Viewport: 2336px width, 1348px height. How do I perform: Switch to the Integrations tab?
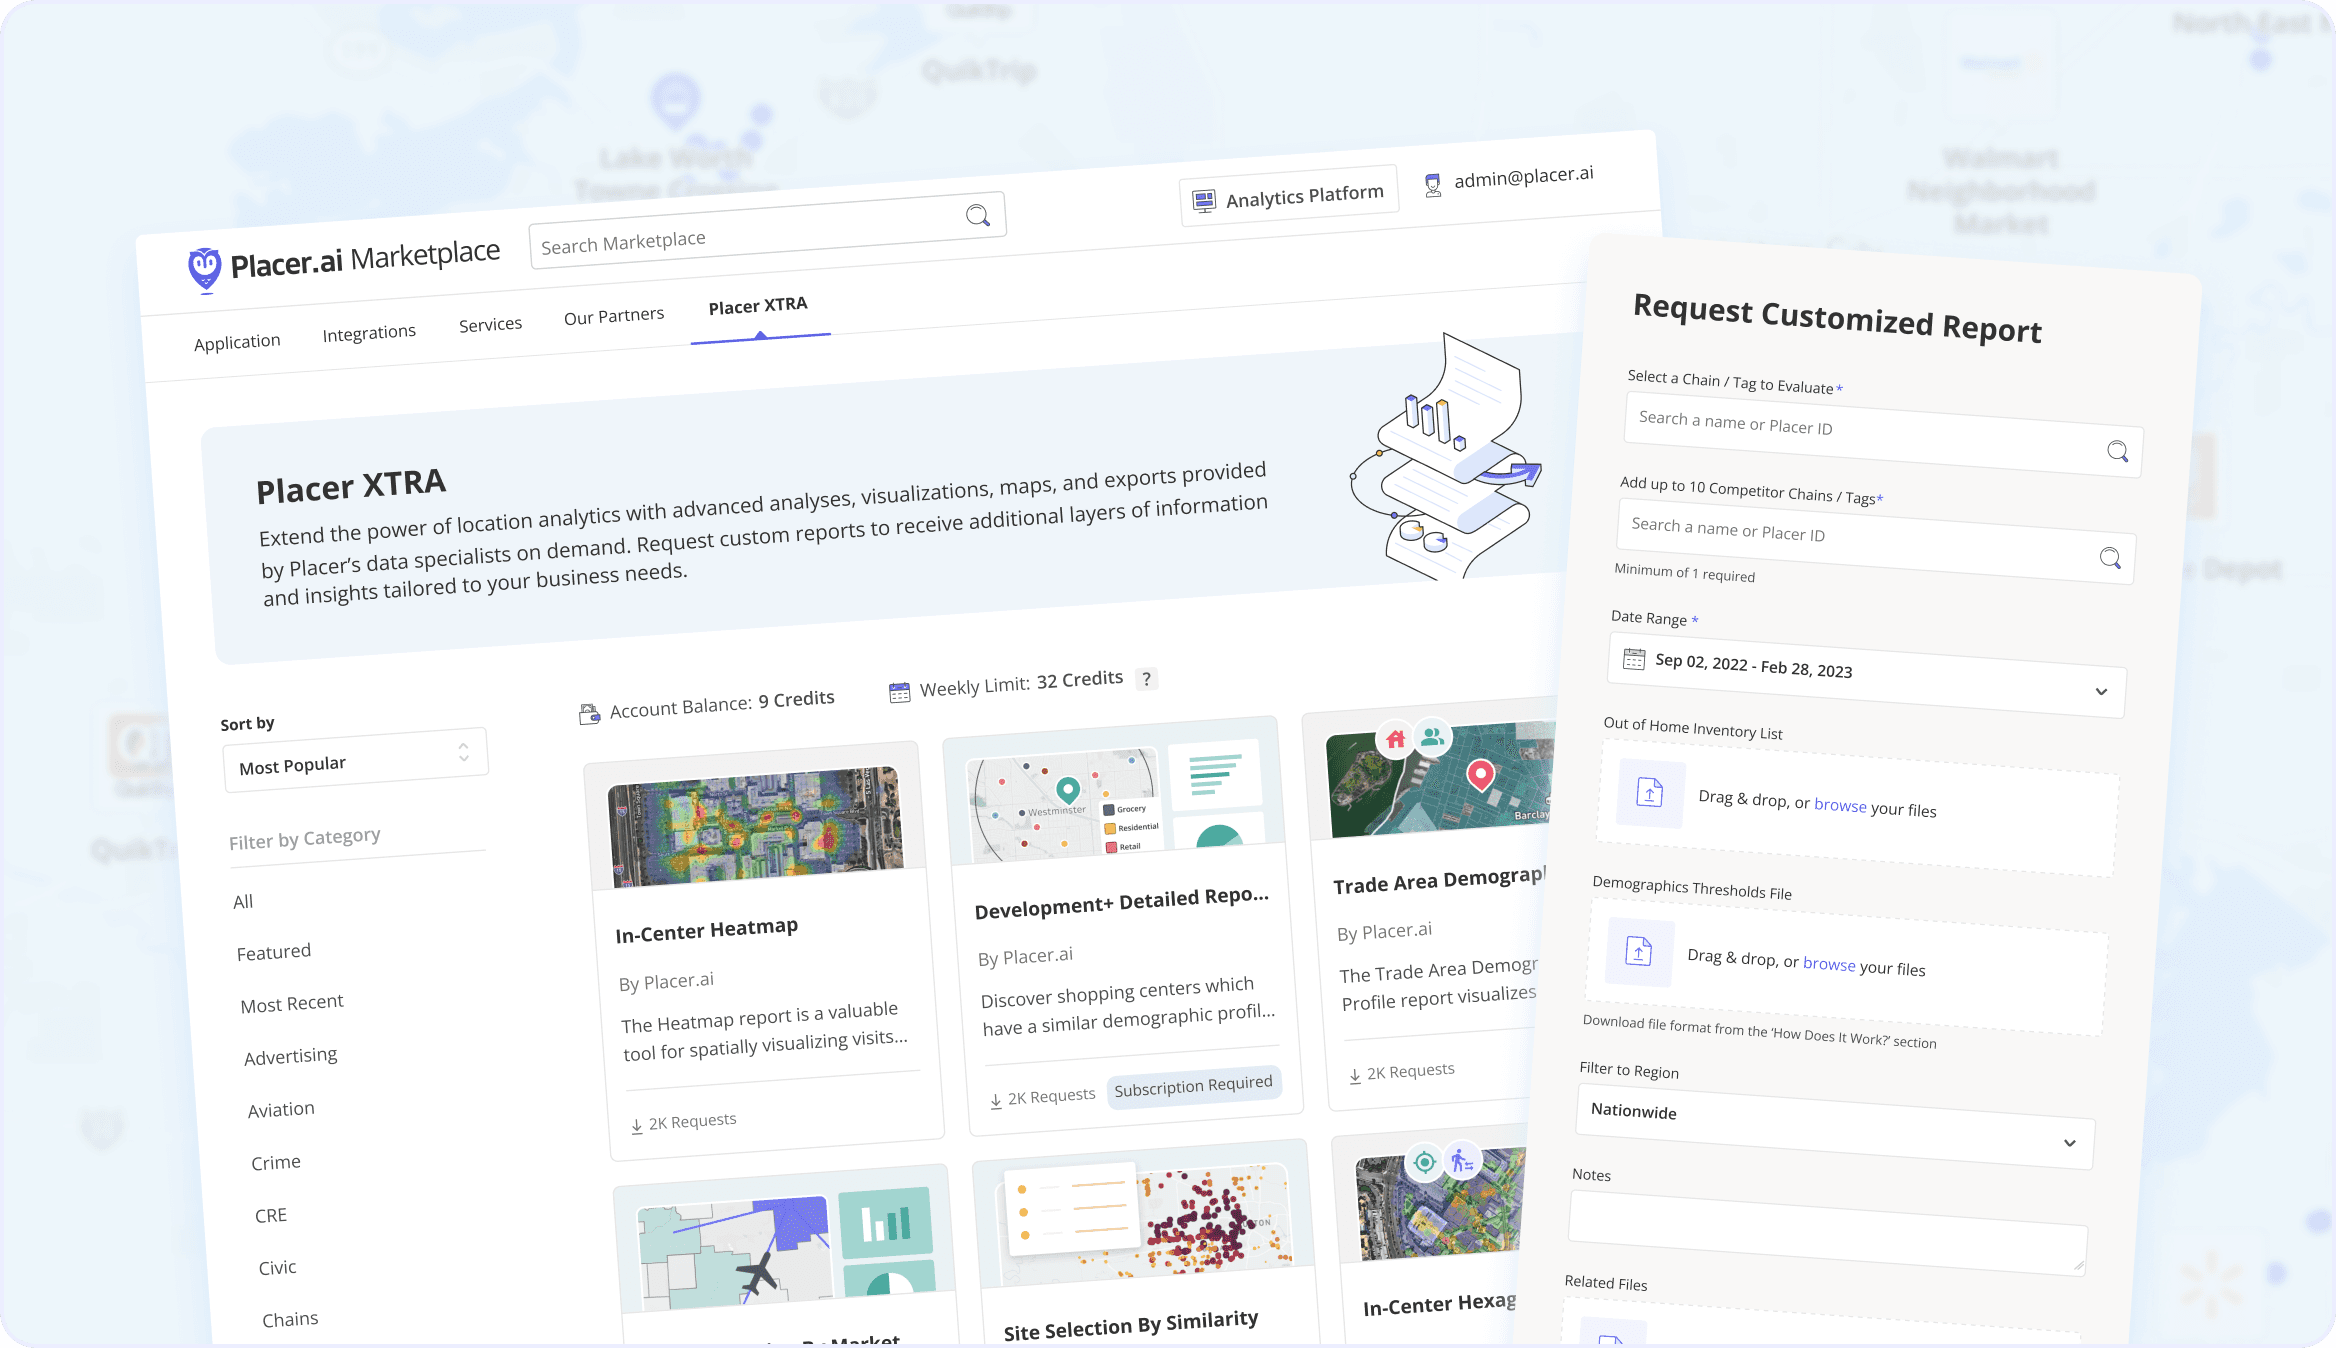pyautogui.click(x=369, y=333)
